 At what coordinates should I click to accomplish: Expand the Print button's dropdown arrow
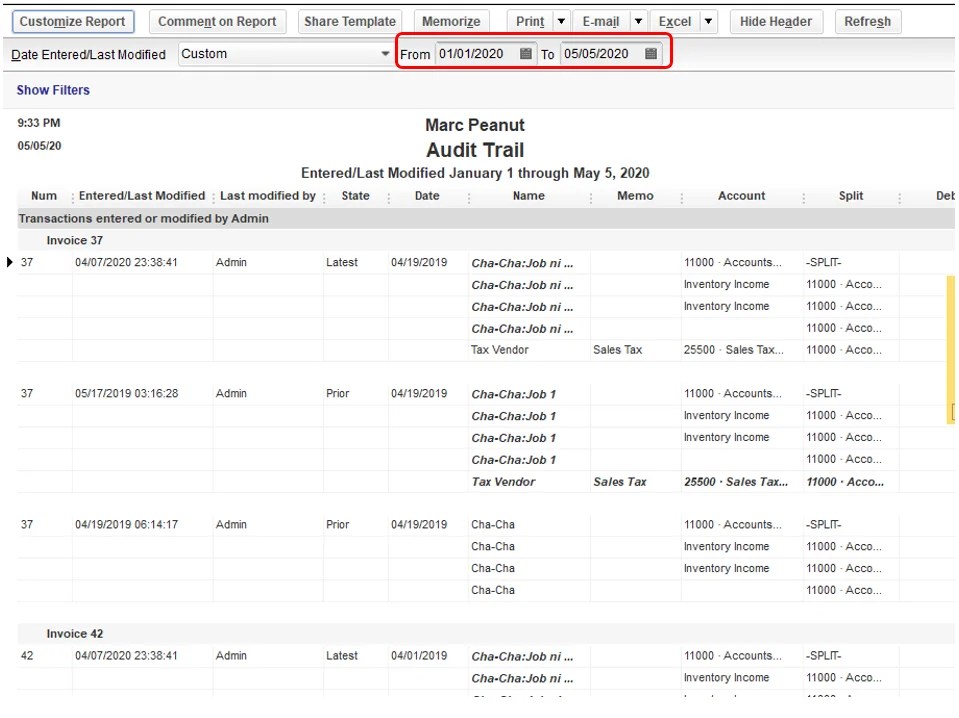coord(561,20)
